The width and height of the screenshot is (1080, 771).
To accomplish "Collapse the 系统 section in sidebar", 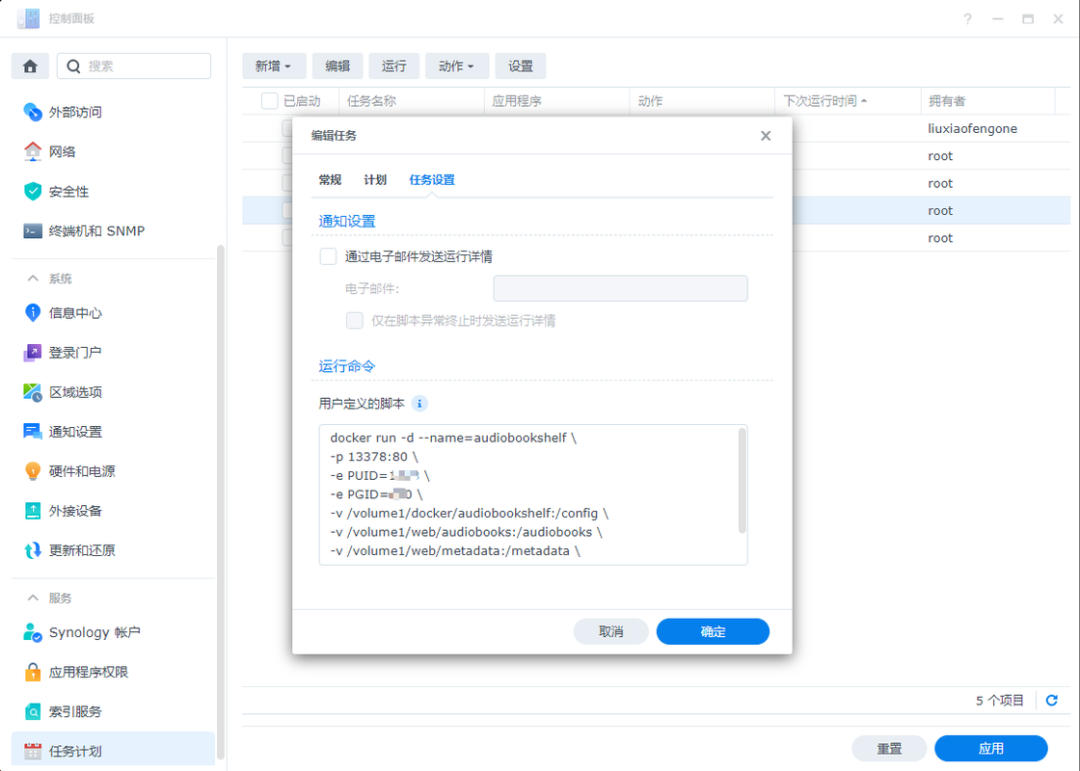I will coord(34,278).
